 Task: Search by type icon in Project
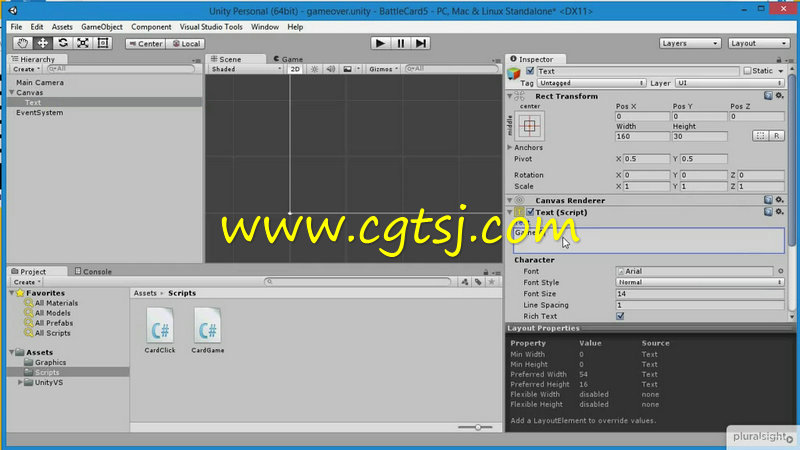pos(464,282)
